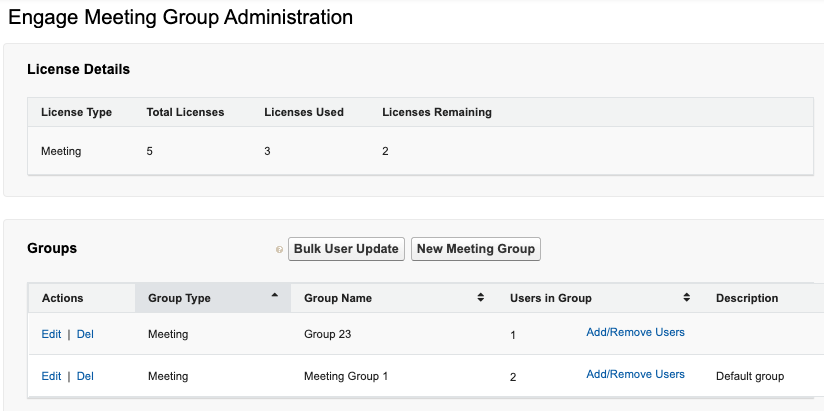Delete Meeting Group 1 using the Del link
Screen dimensions: 824x411
click(x=85, y=376)
